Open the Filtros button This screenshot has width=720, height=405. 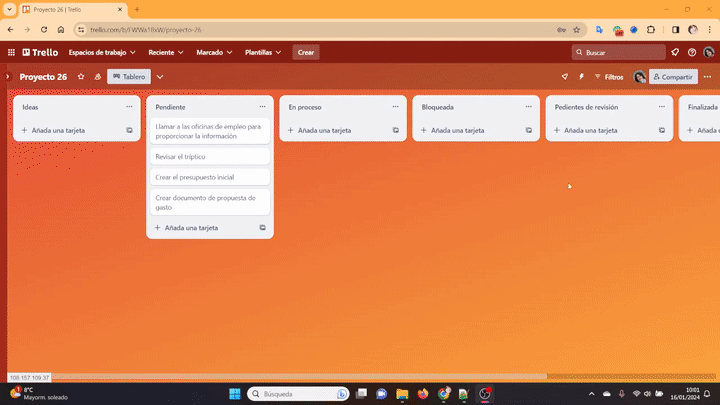tap(609, 77)
